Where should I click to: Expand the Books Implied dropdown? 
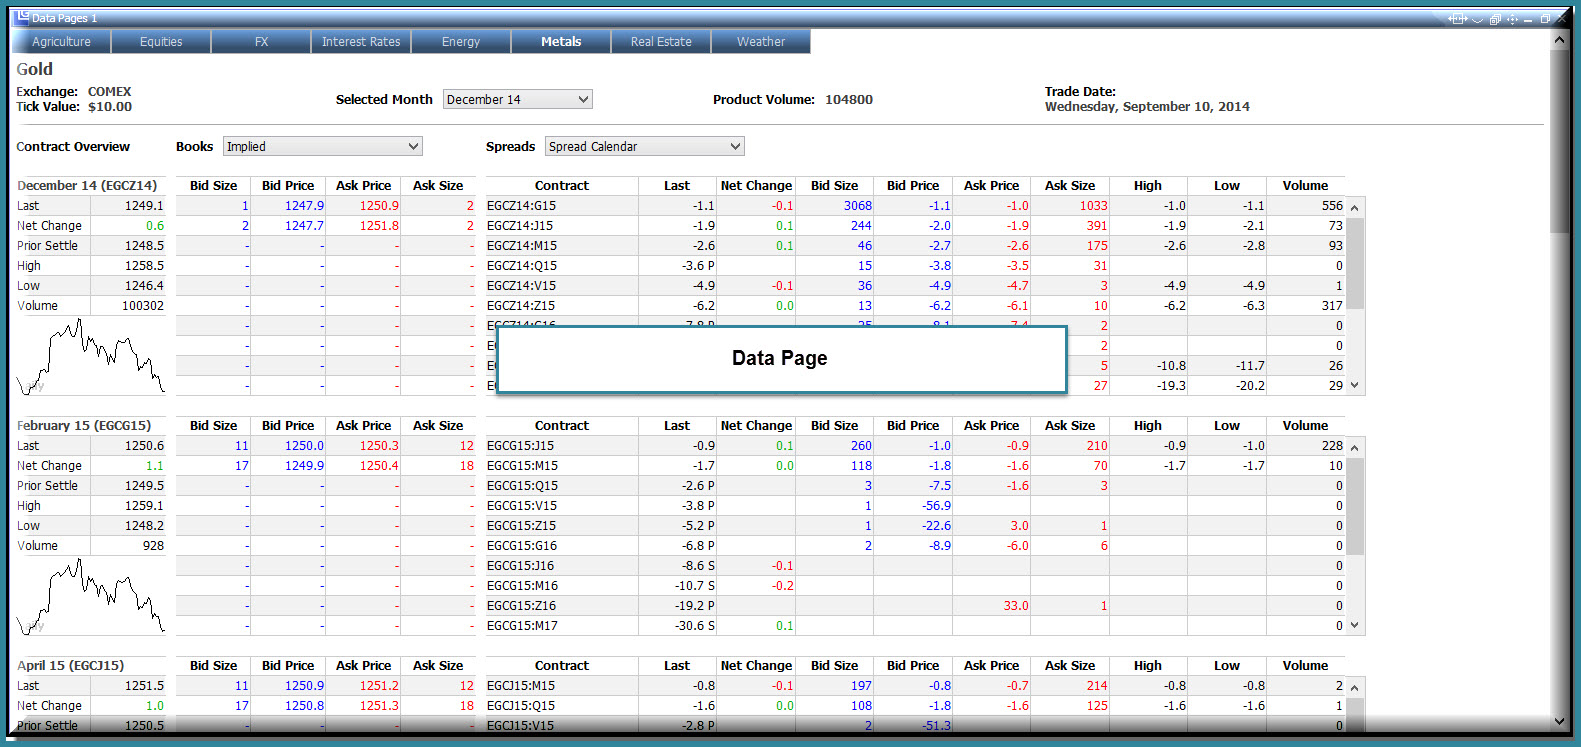(x=323, y=146)
